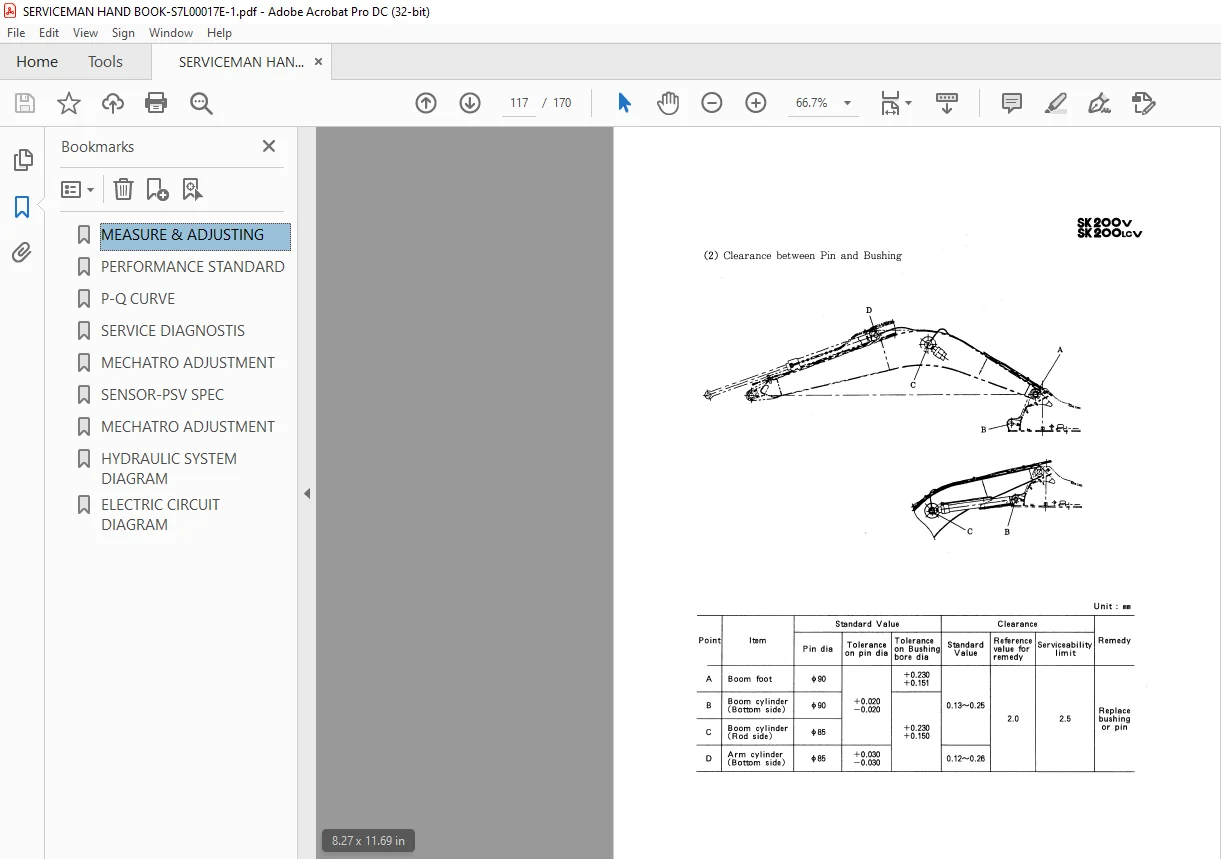Delete selected bookmark trash icon
Image resolution: width=1221 pixels, height=859 pixels.
pos(123,189)
